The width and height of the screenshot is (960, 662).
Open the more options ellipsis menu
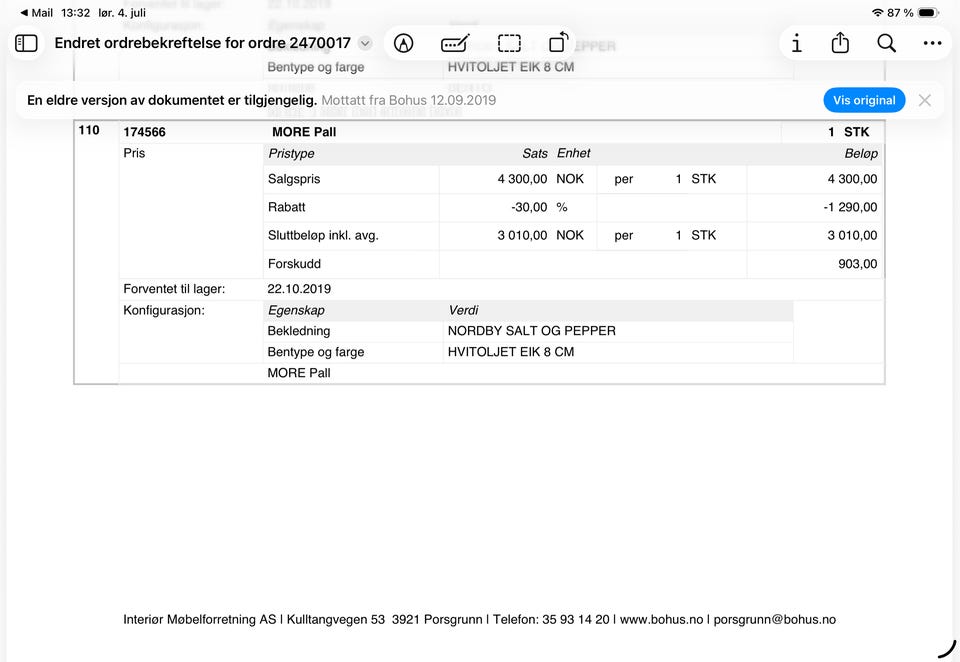click(932, 43)
